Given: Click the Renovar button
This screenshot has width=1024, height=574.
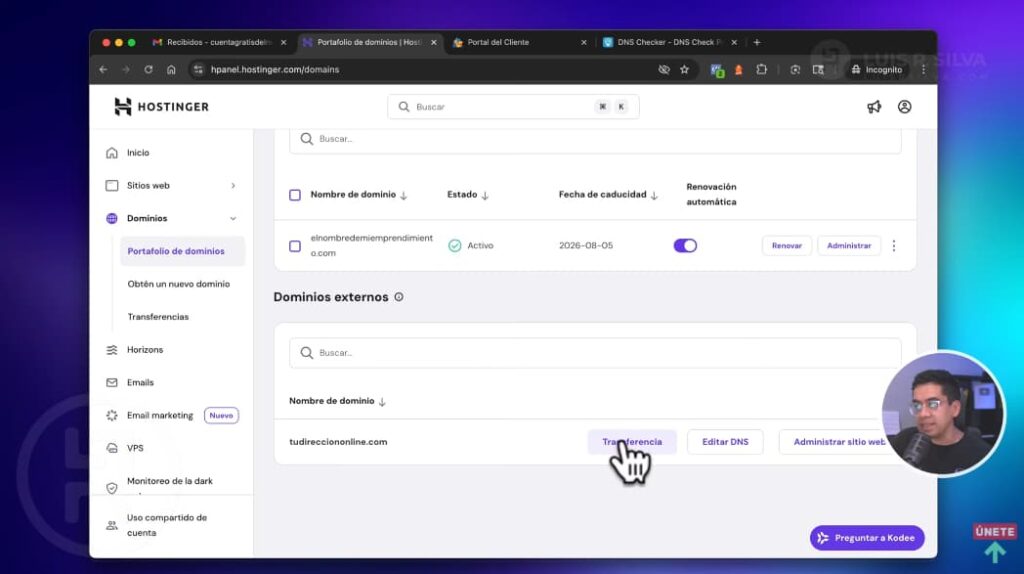Looking at the screenshot, I should click(x=786, y=246).
